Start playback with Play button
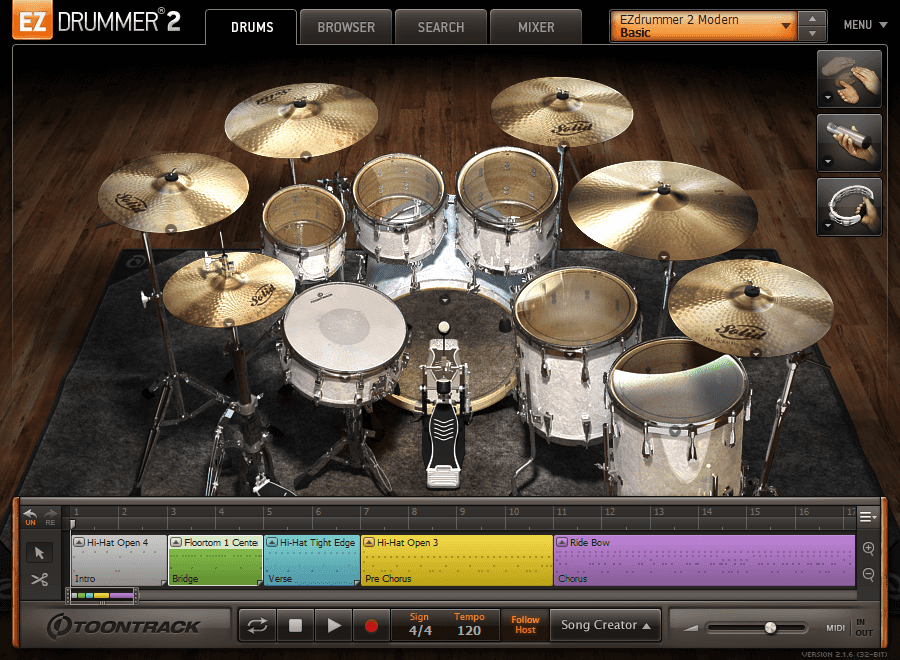Viewport: 900px width, 660px height. 333,625
